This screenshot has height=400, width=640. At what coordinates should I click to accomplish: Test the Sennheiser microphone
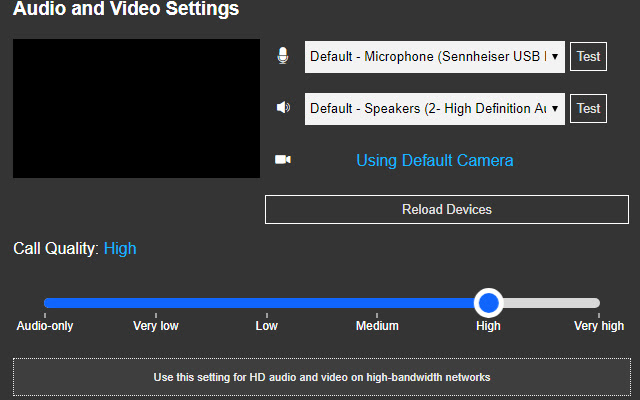click(x=588, y=56)
